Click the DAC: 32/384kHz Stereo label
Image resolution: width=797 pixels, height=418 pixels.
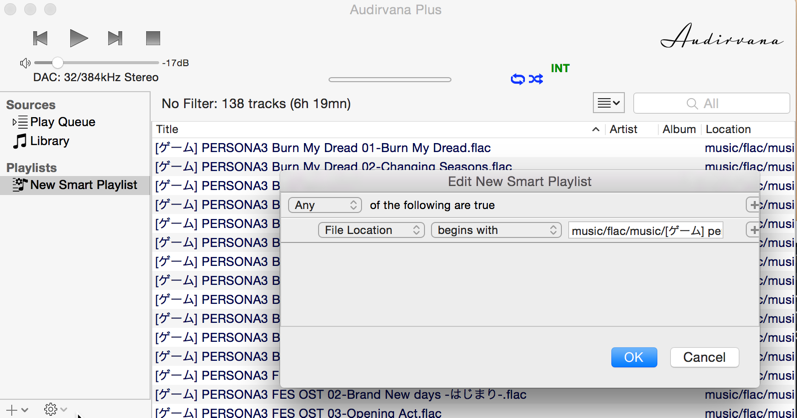(96, 77)
